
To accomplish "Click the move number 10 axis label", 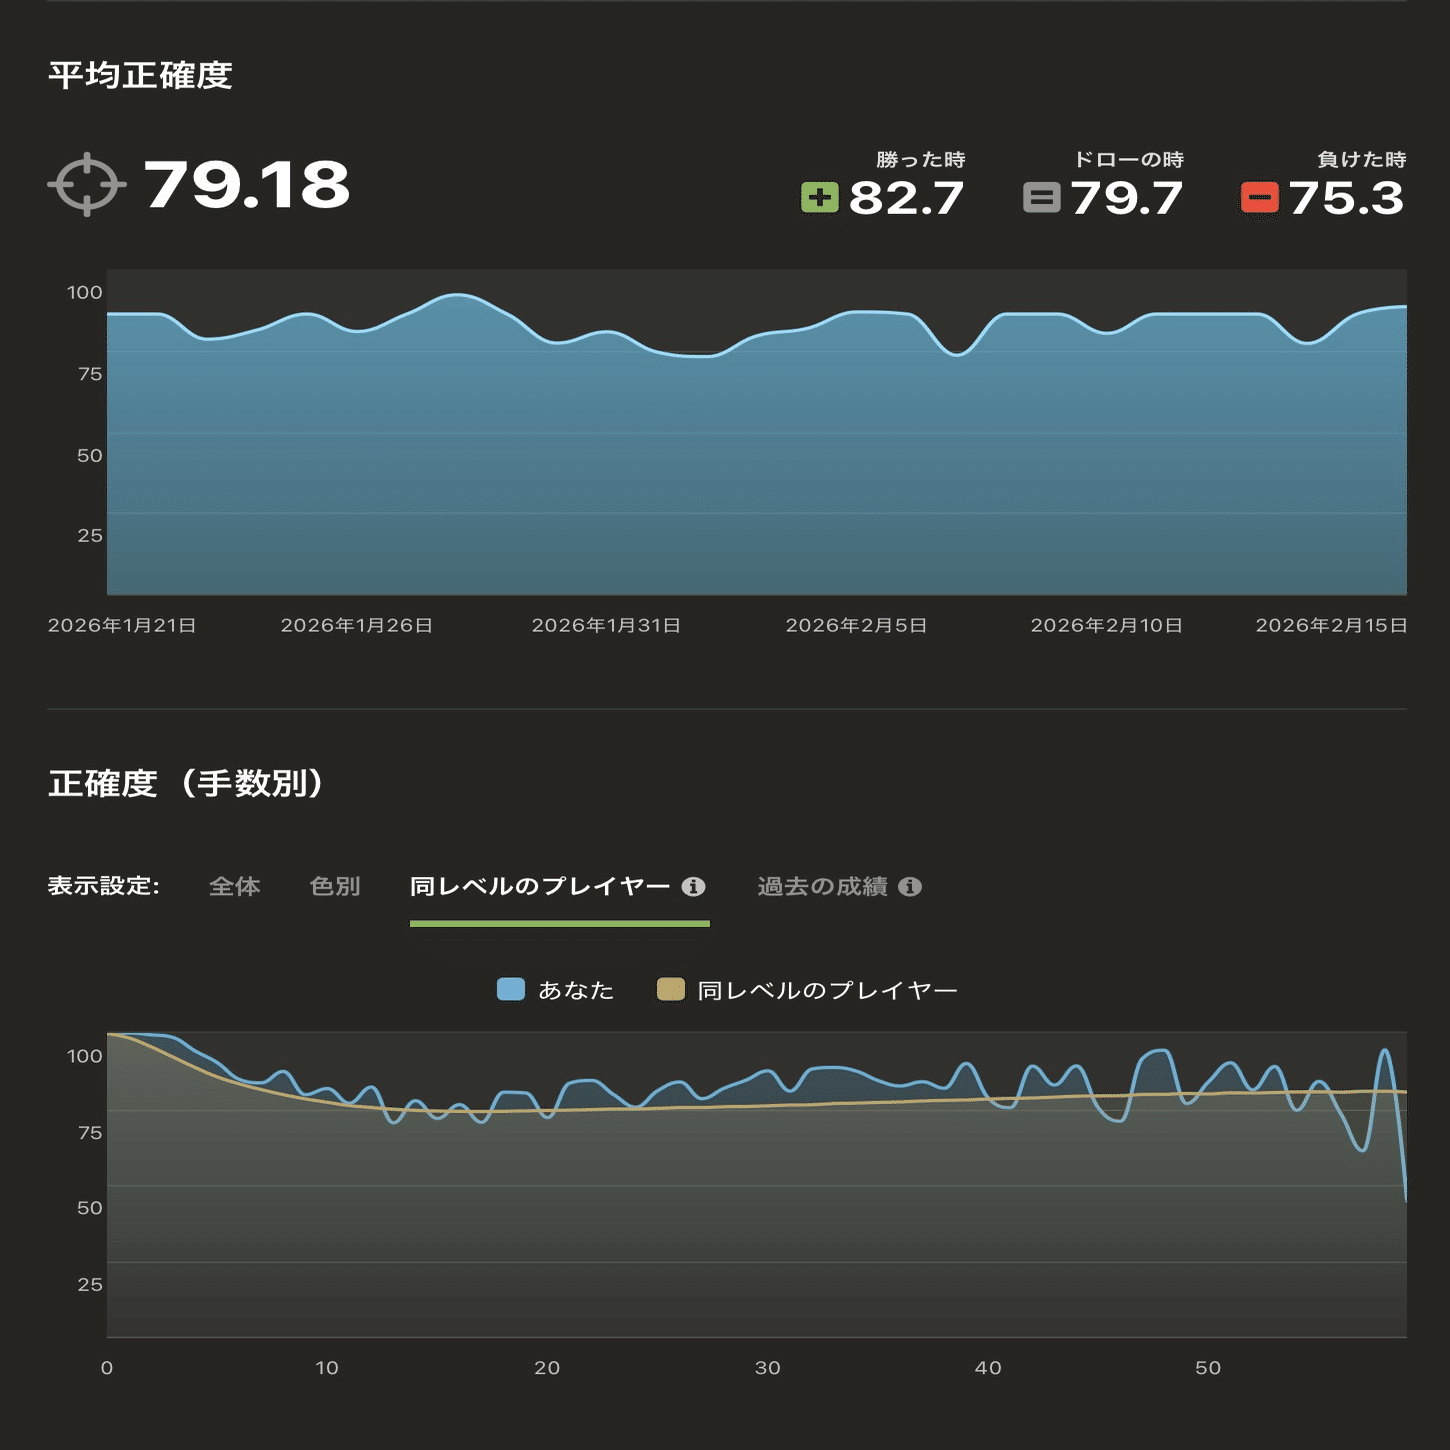I will point(327,1368).
